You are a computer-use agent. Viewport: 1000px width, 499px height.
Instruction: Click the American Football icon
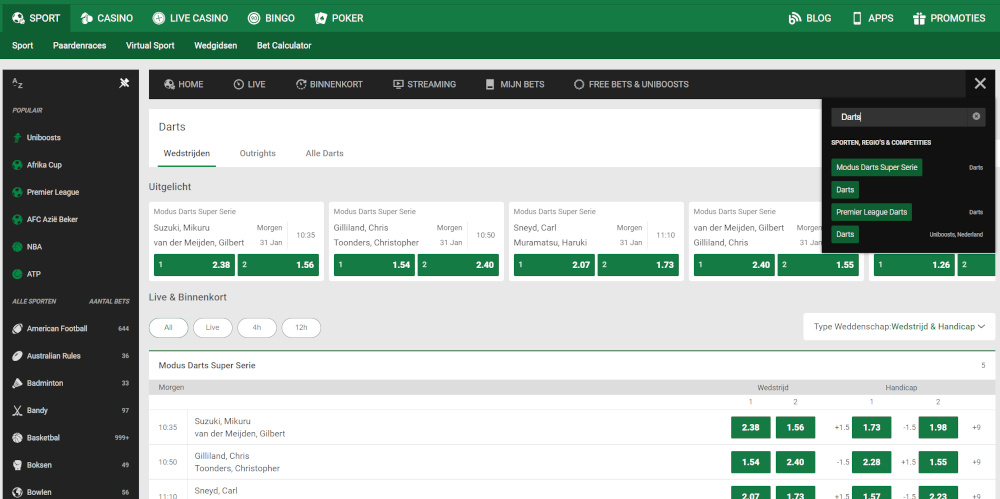coord(17,329)
